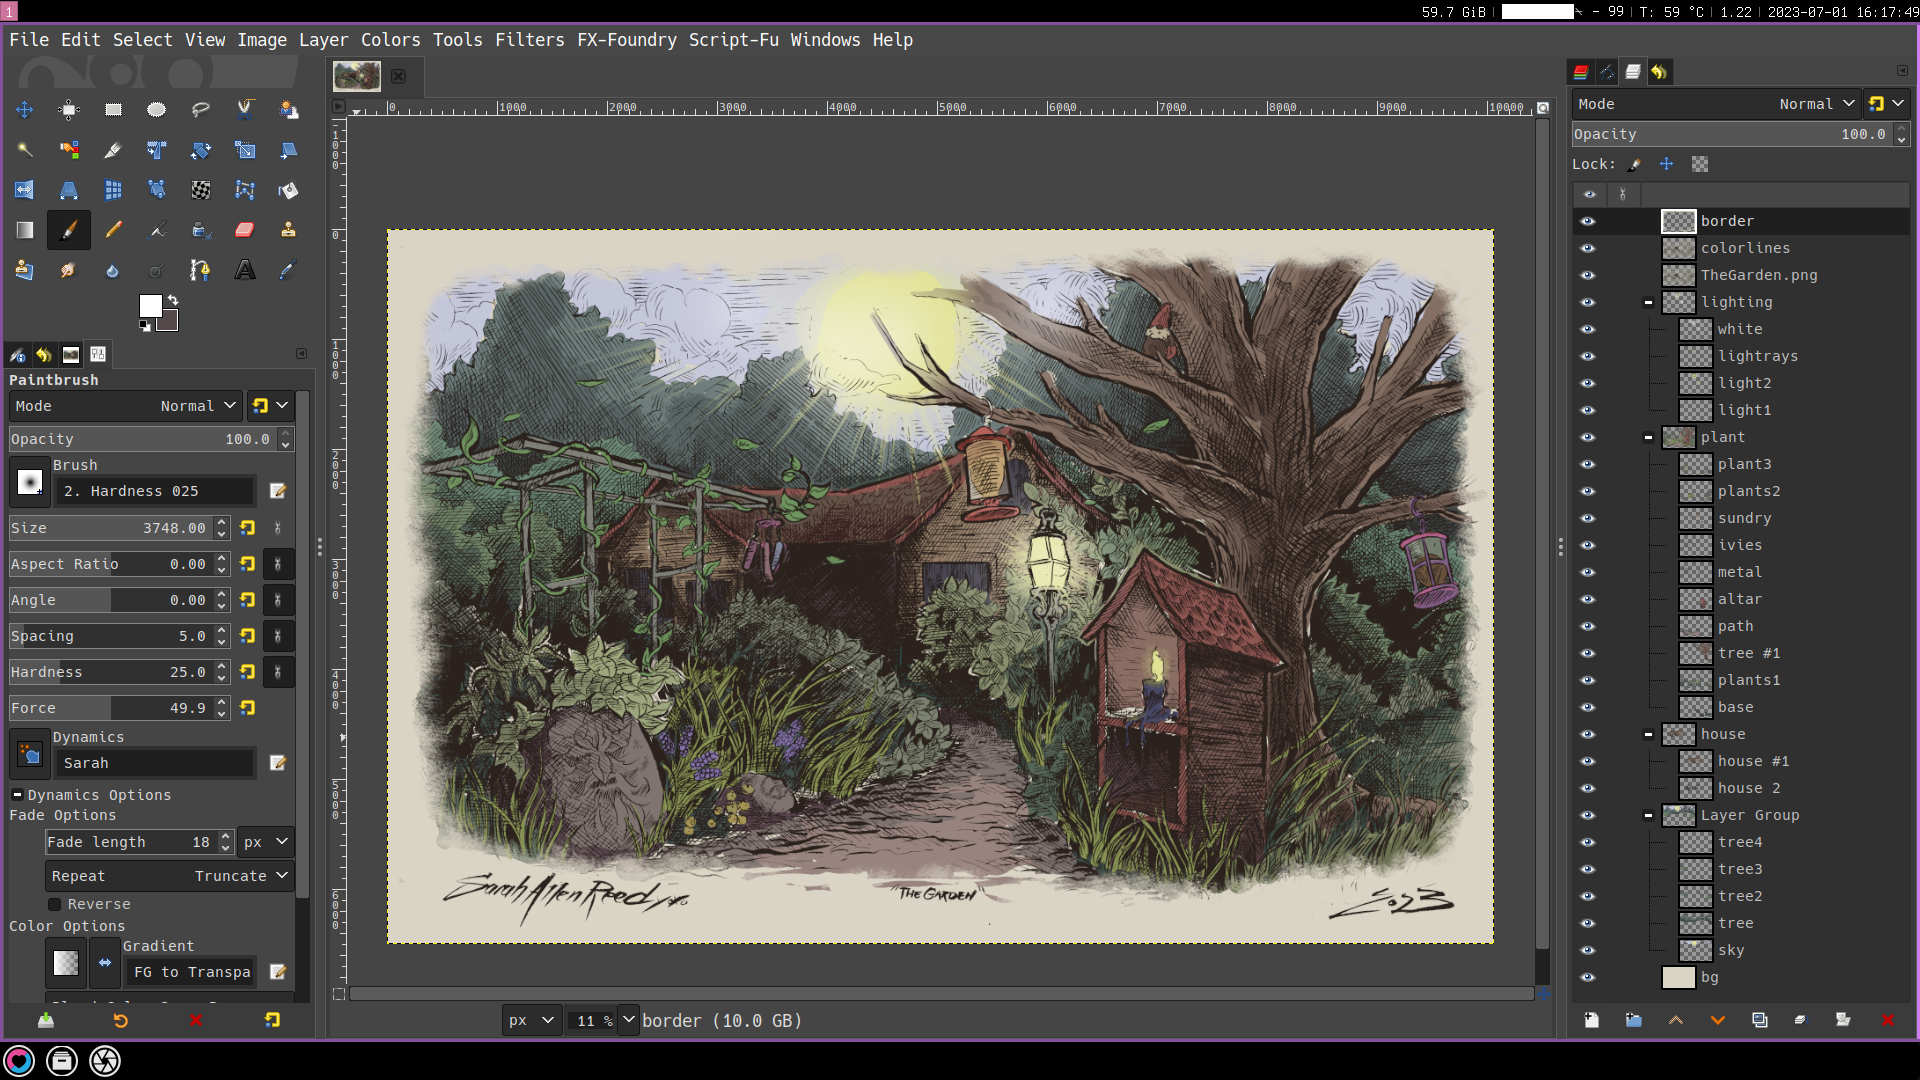
Task: Click the foreground color swatch
Action: [x=150, y=306]
